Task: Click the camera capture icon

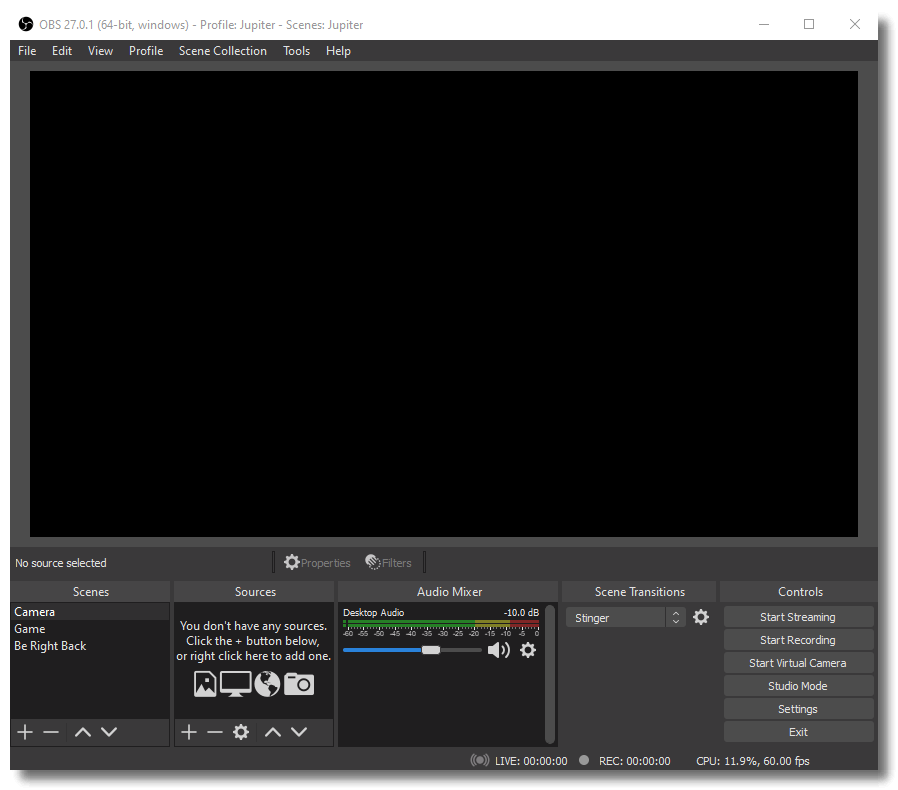Action: (299, 684)
